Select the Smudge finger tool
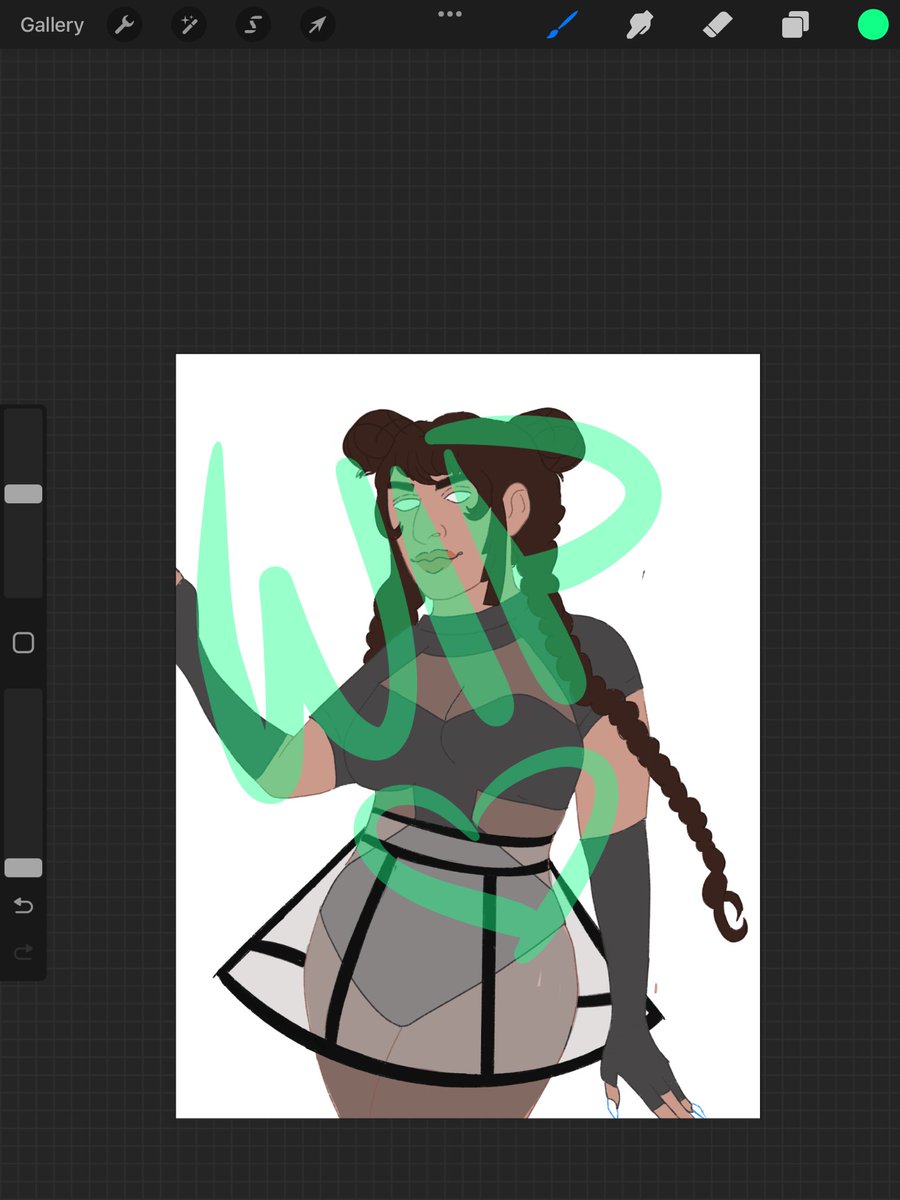 coord(640,25)
